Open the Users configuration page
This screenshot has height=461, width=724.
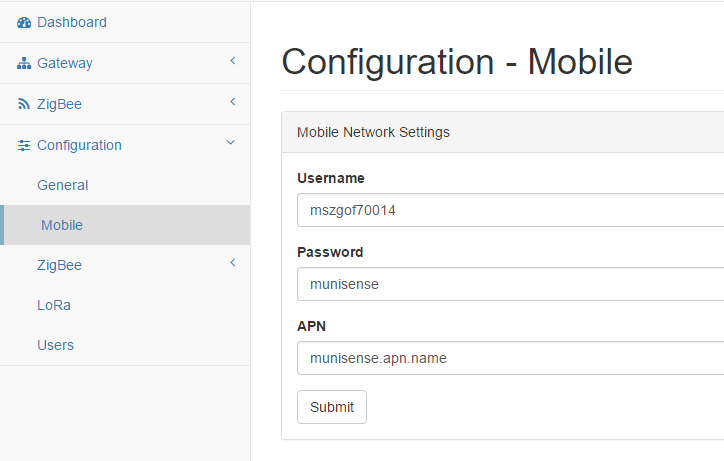(56, 345)
